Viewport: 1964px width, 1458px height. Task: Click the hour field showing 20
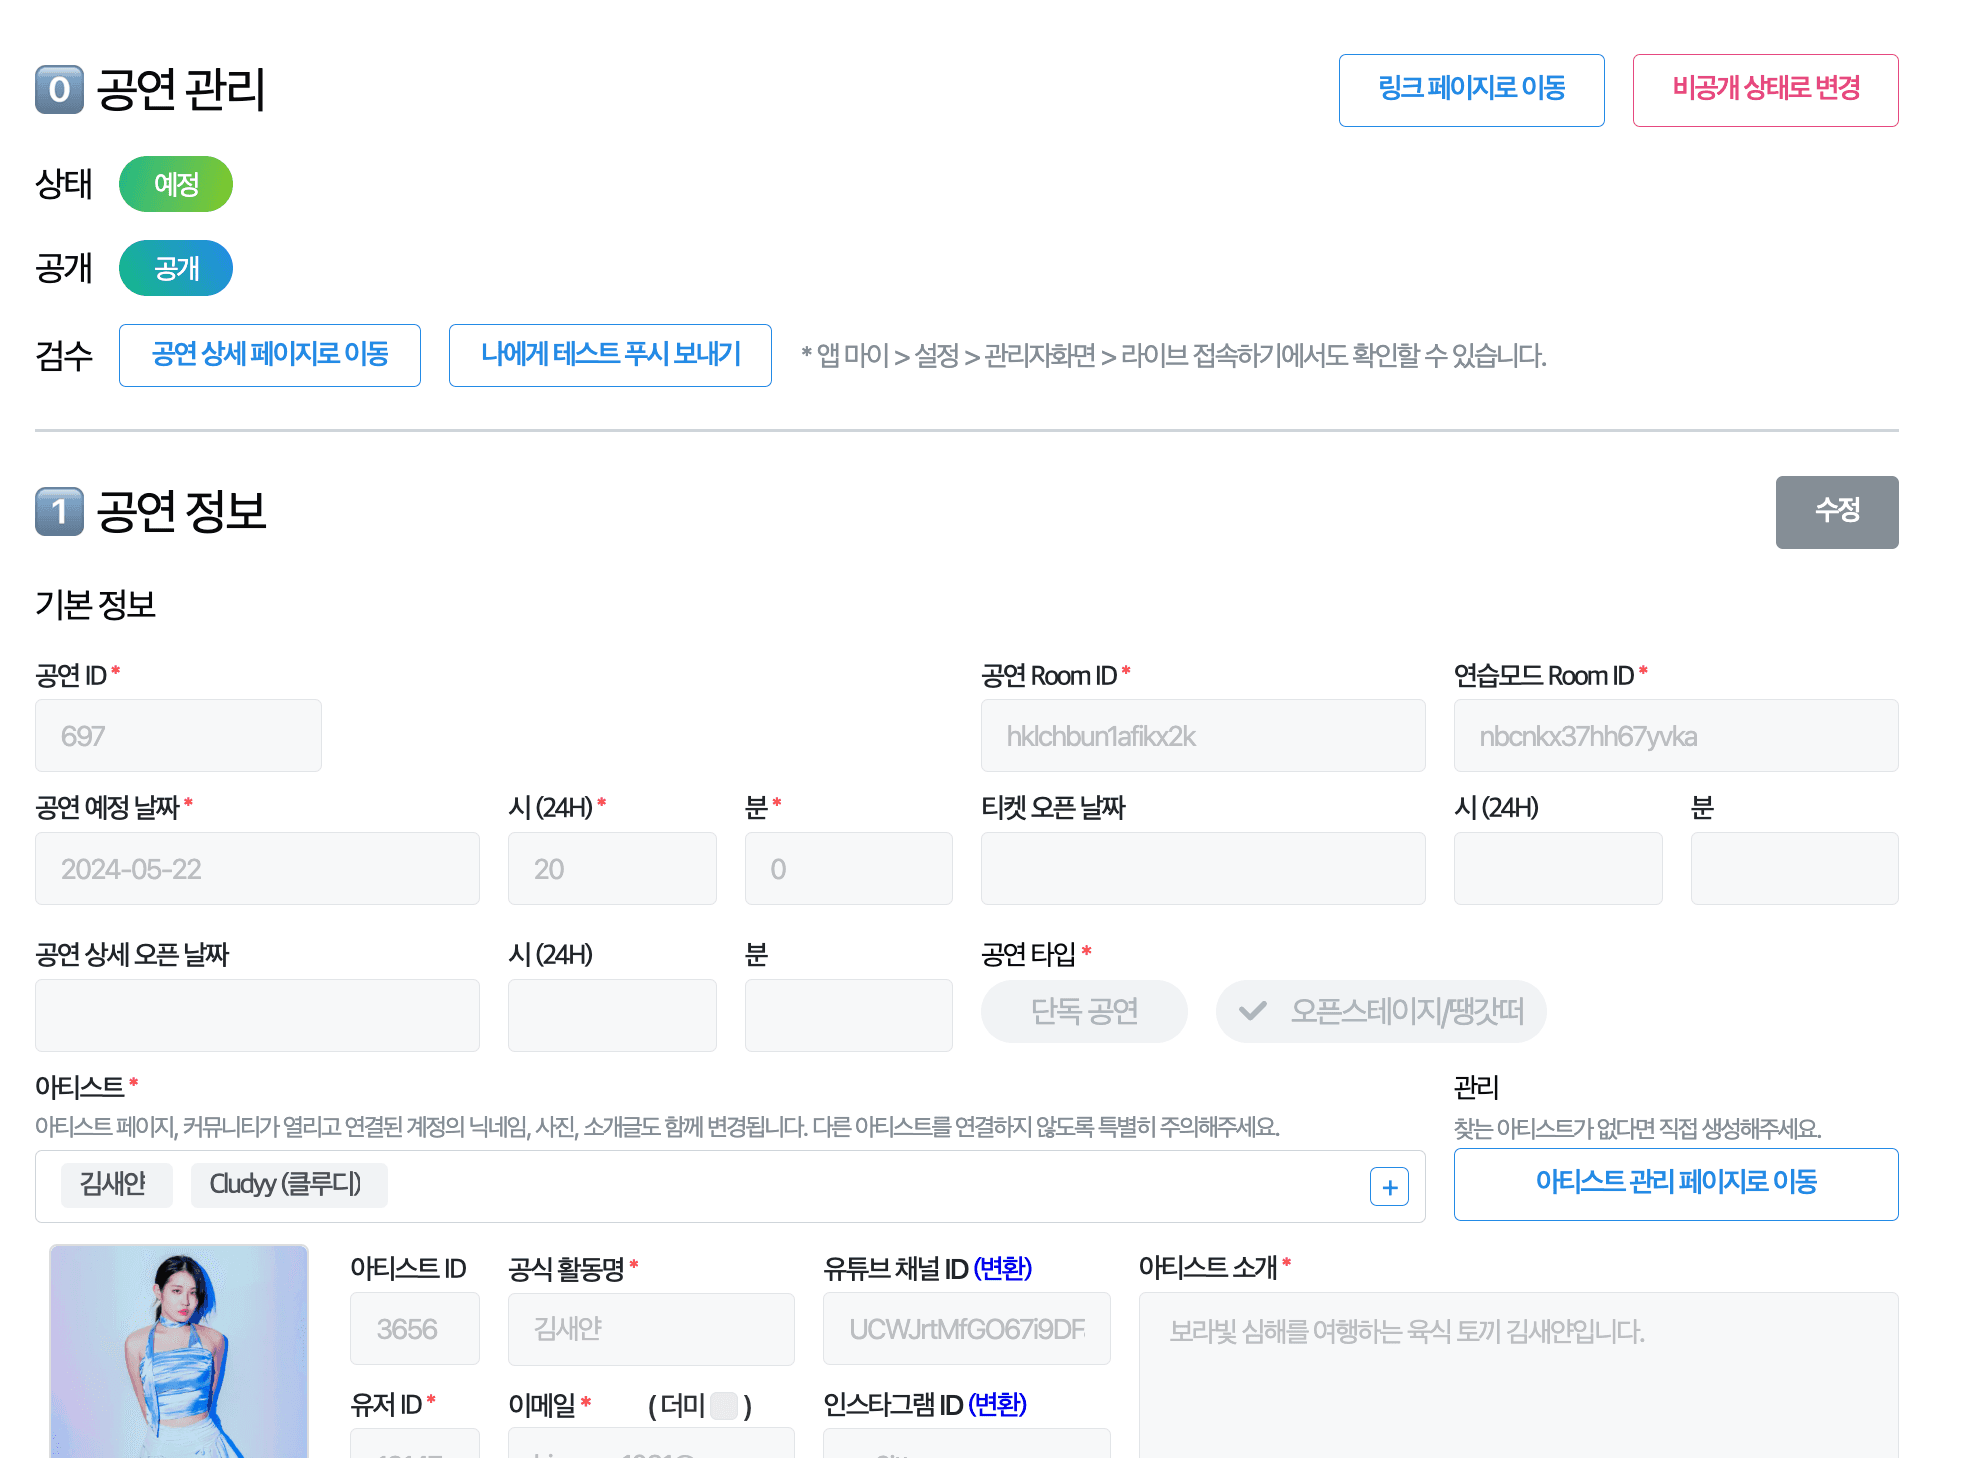[612, 868]
